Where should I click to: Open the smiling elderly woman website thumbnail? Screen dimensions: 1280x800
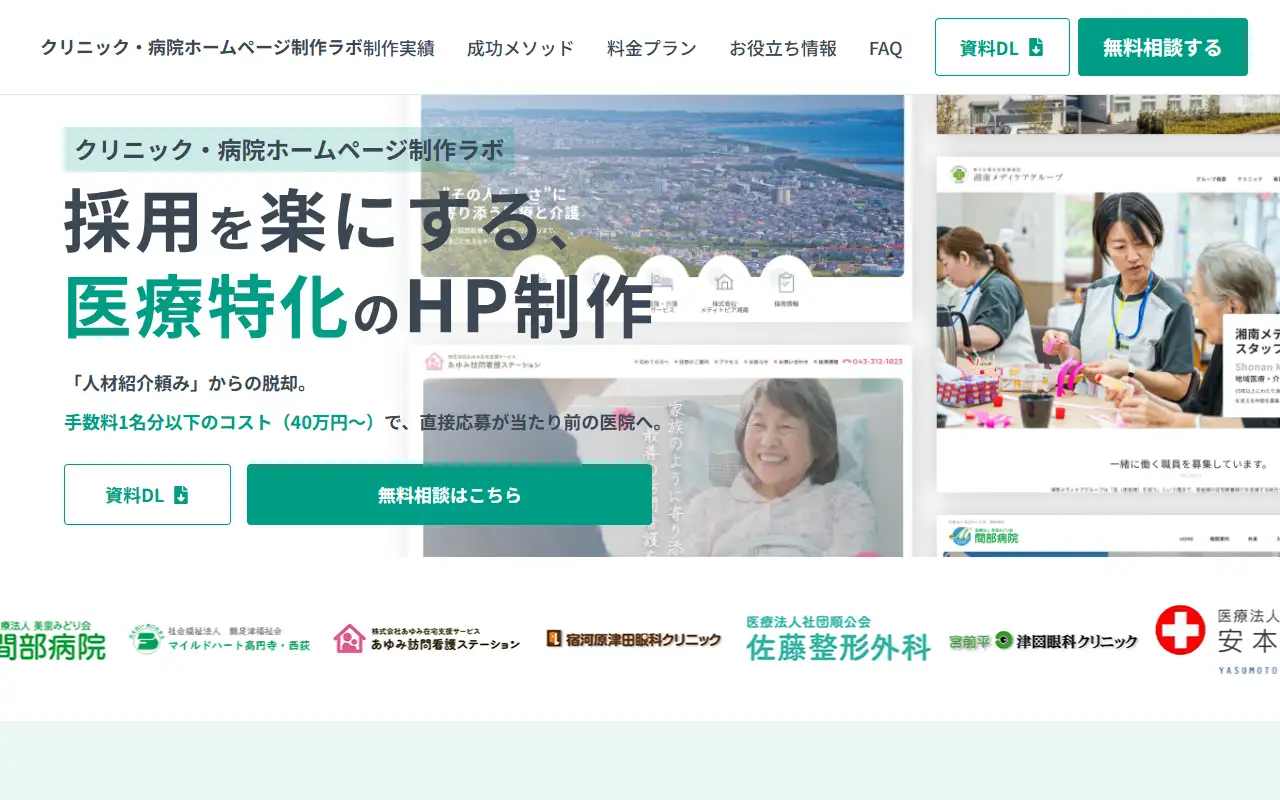click(662, 450)
